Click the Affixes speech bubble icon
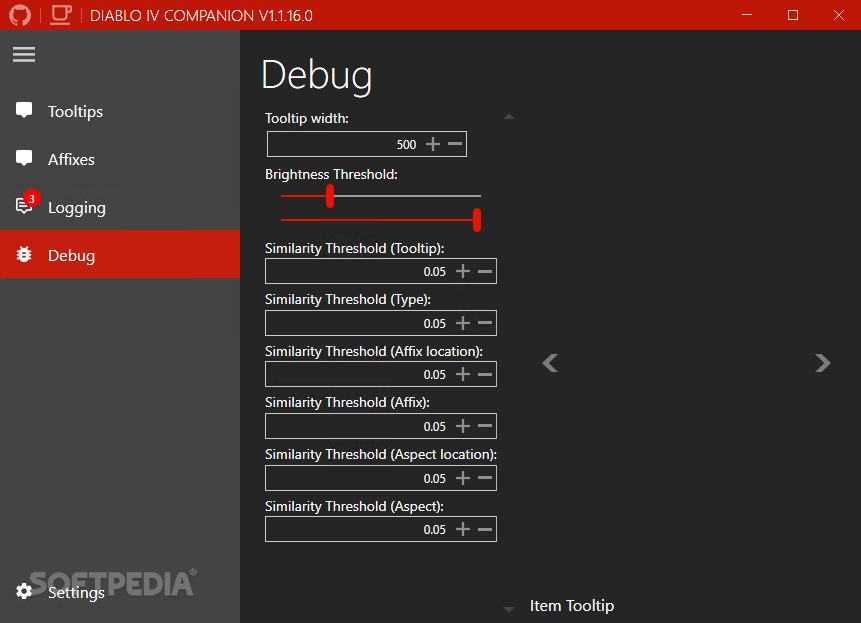This screenshot has height=623, width=861. (x=24, y=159)
